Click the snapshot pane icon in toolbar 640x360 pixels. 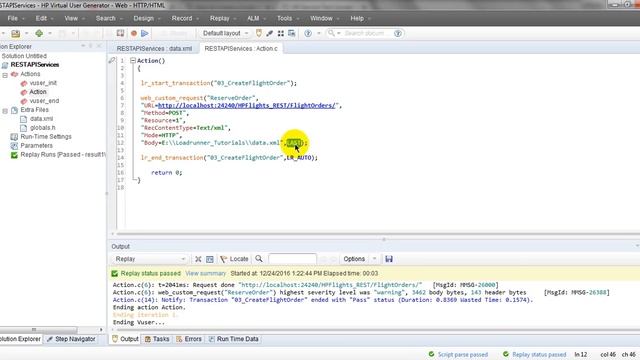tap(291, 33)
